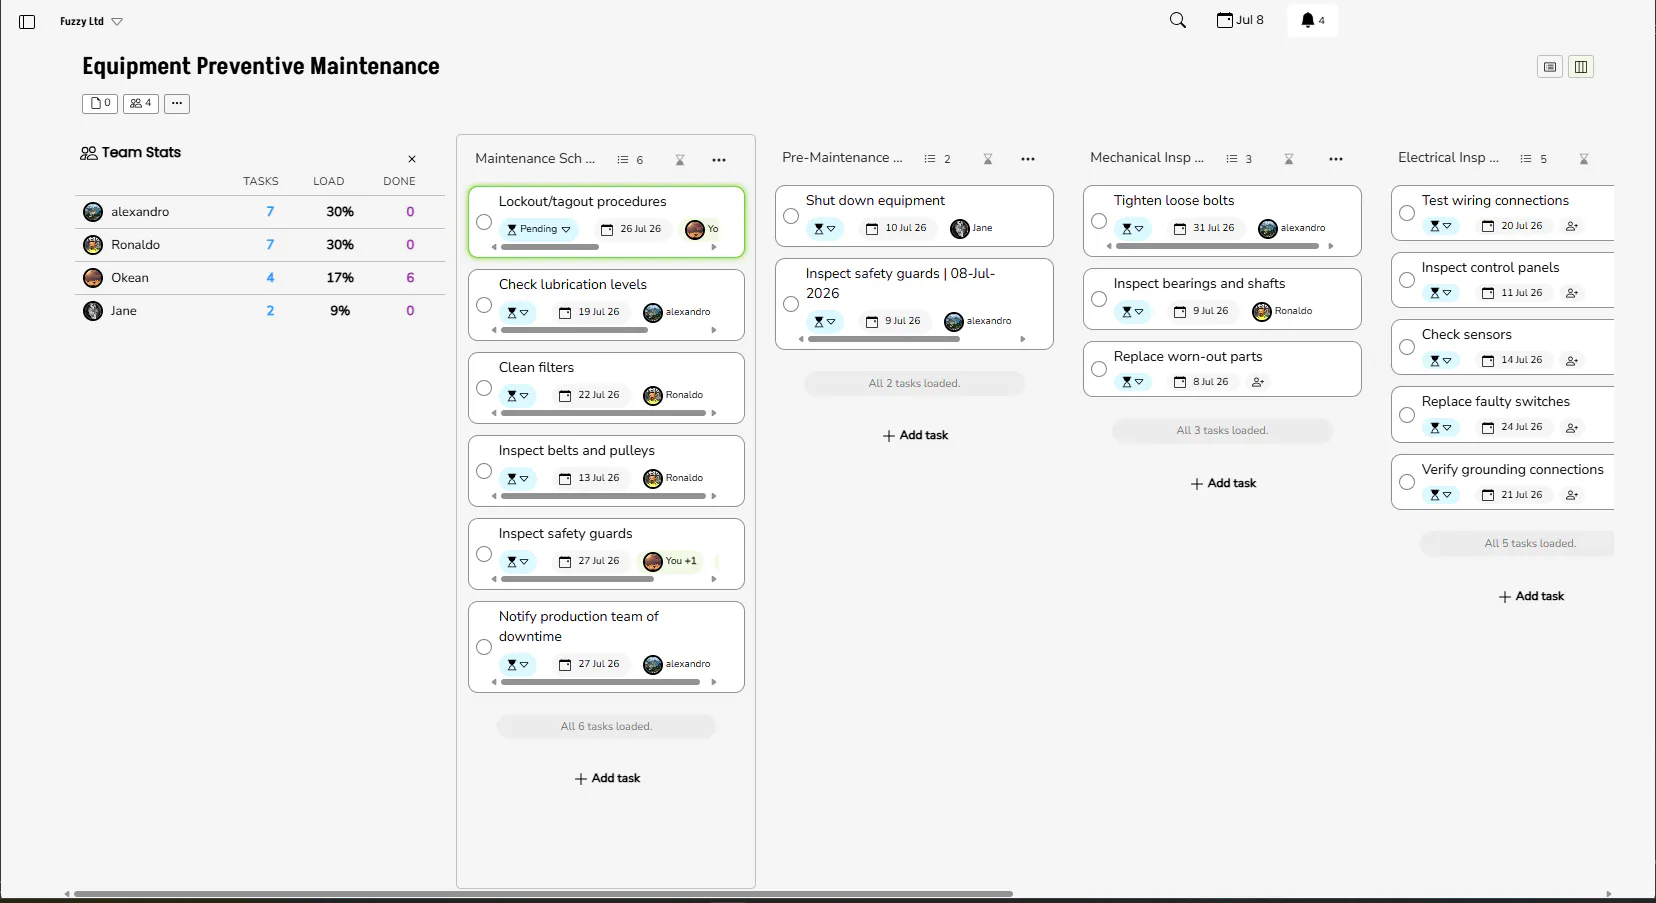This screenshot has width=1656, height=903.
Task: Click scrollbar inside Tighten loose bolts card
Action: (x=1216, y=246)
